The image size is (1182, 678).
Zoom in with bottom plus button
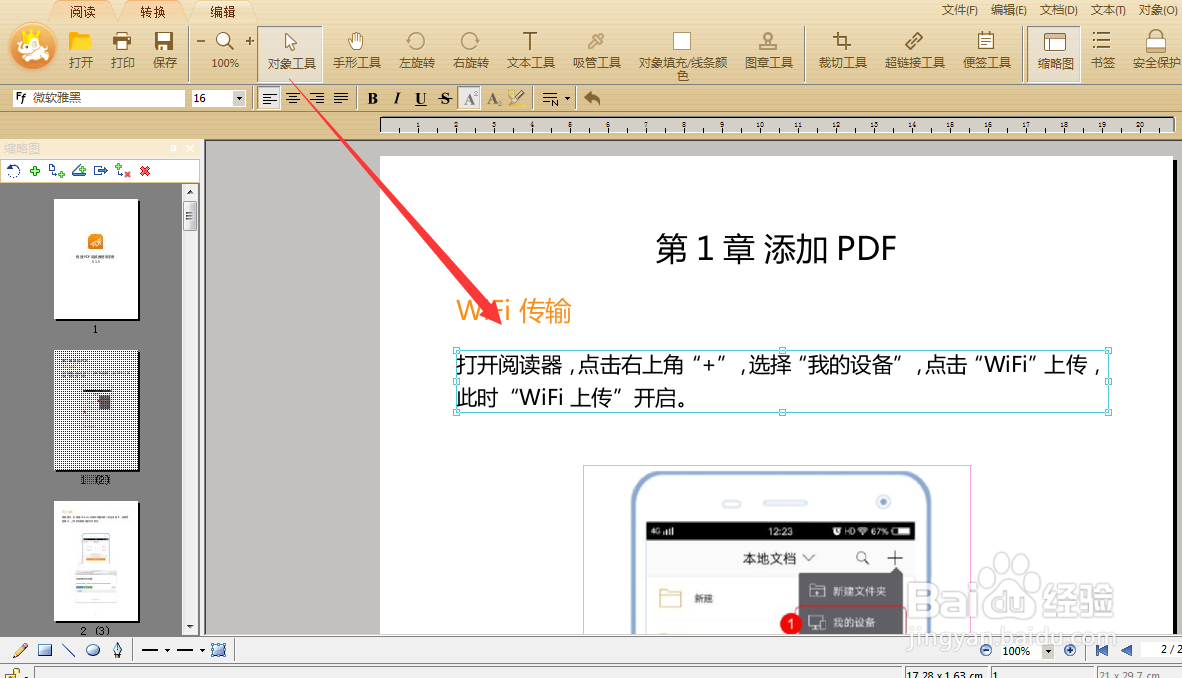1070,650
